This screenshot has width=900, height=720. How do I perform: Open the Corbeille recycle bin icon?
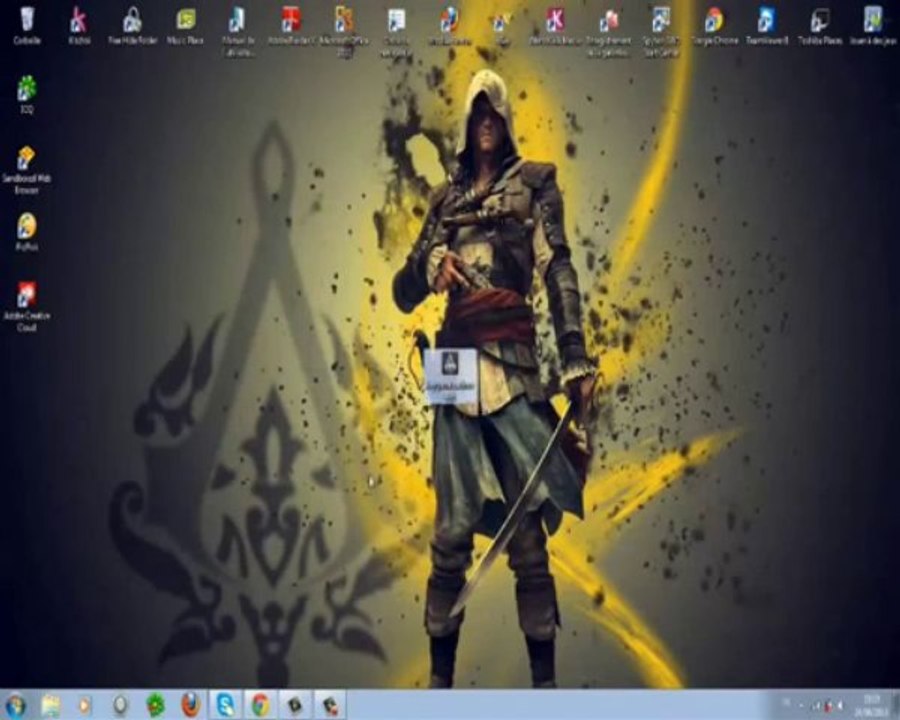coord(26,25)
